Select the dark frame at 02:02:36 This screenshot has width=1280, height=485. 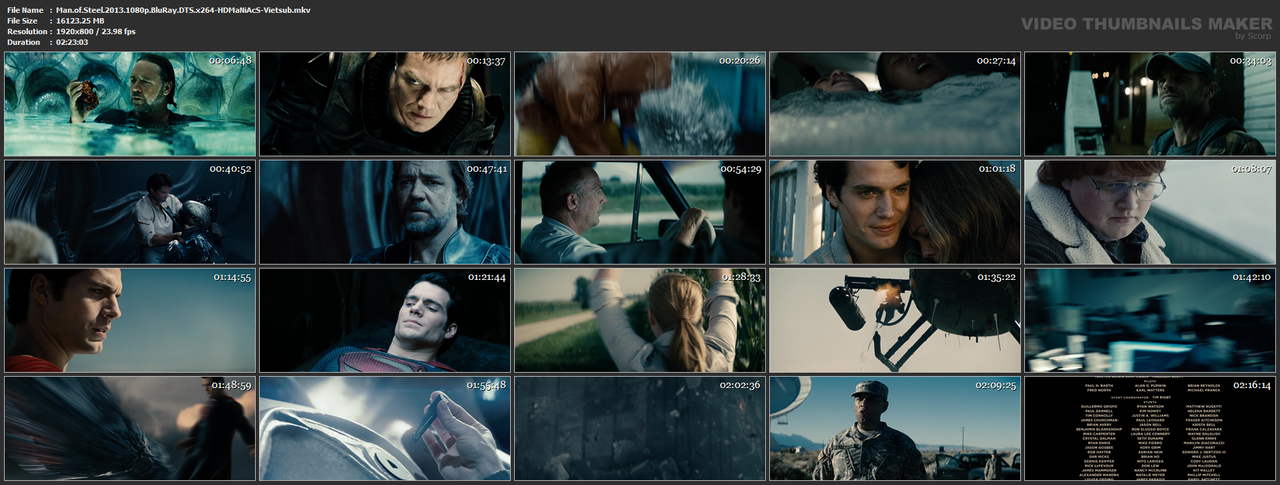639,428
